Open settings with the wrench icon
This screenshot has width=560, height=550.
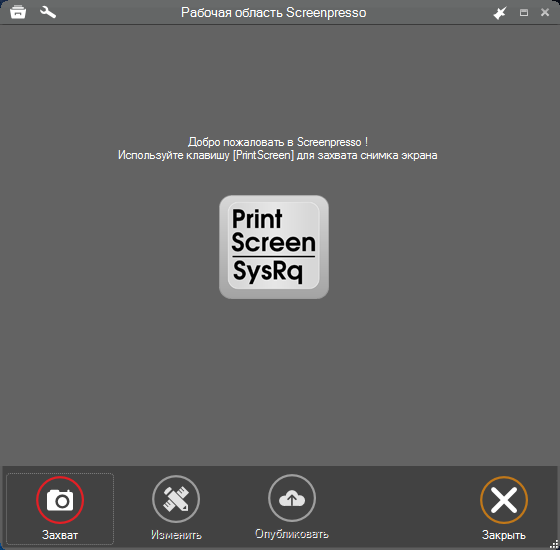click(x=48, y=12)
